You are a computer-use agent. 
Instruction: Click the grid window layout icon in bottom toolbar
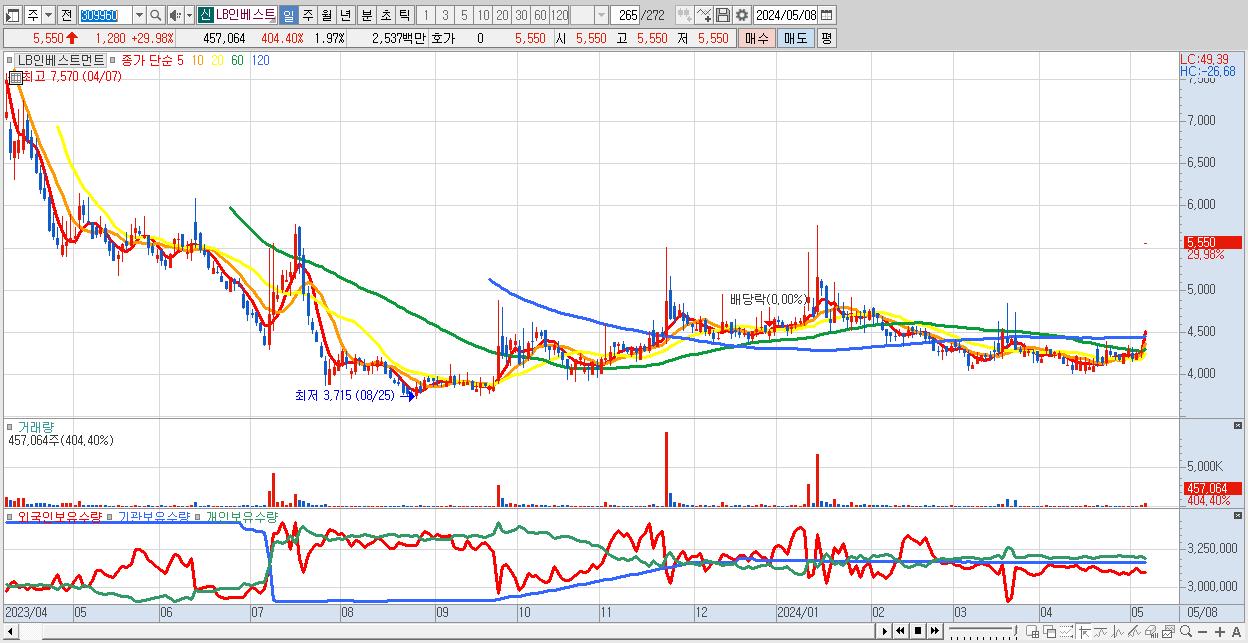tap(1032, 632)
